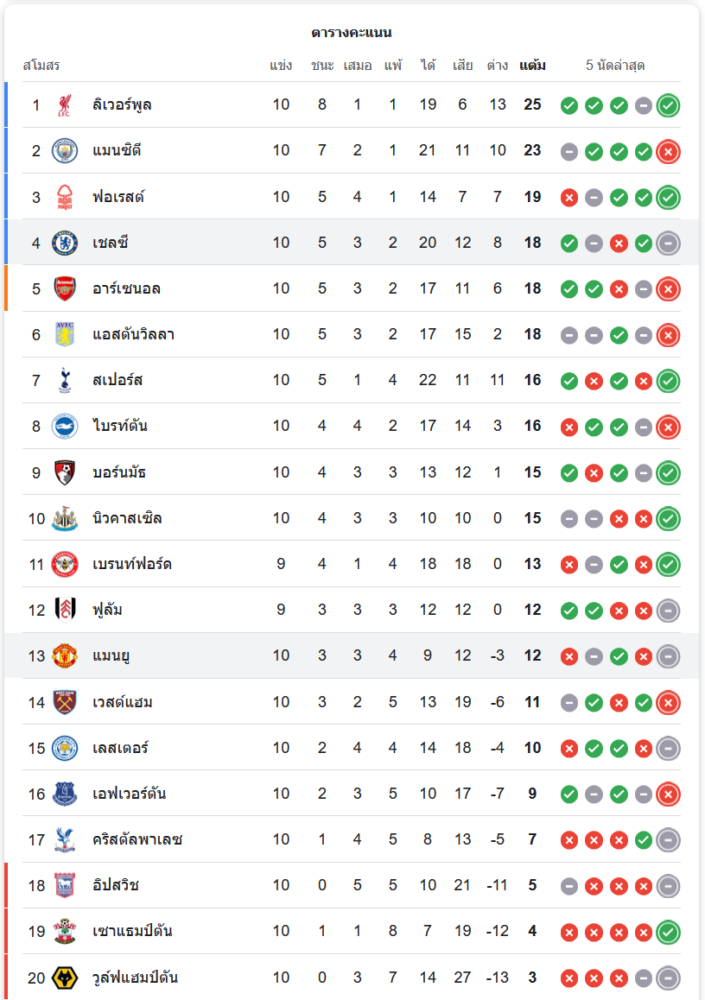
Task: Select the Wolverhampton wolf logo
Action: (64, 978)
